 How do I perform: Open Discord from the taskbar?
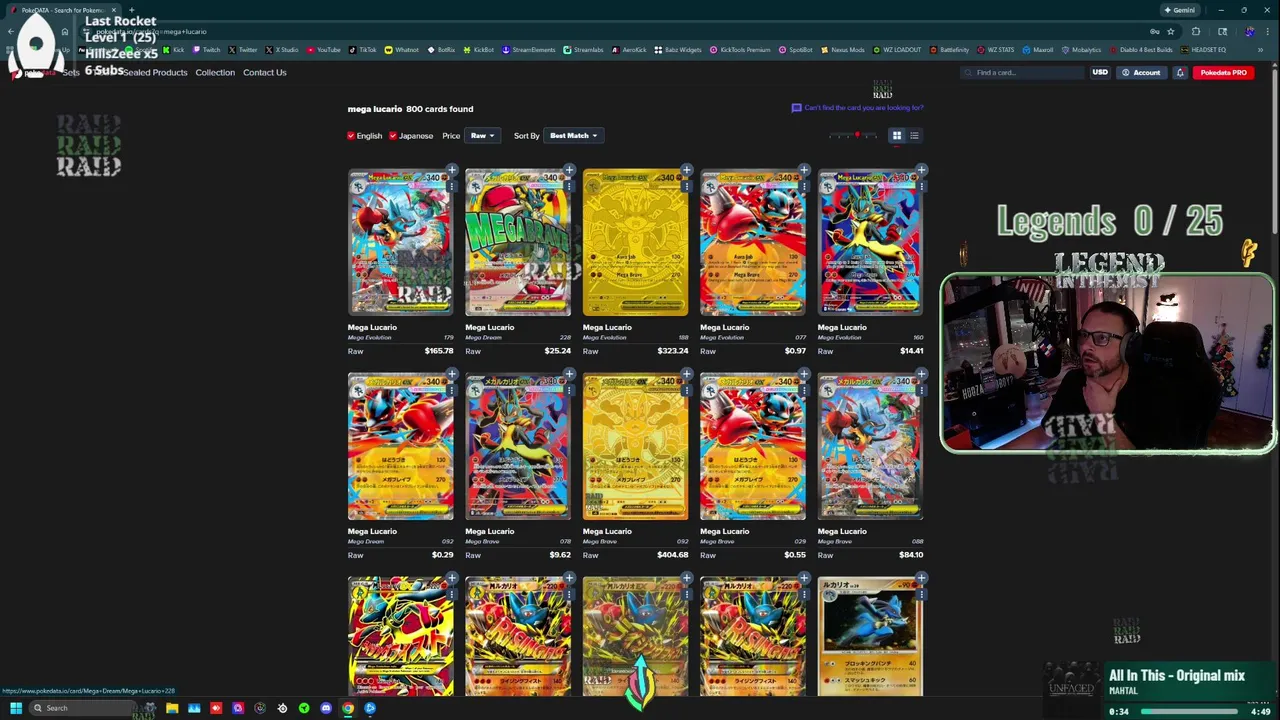[x=326, y=708]
